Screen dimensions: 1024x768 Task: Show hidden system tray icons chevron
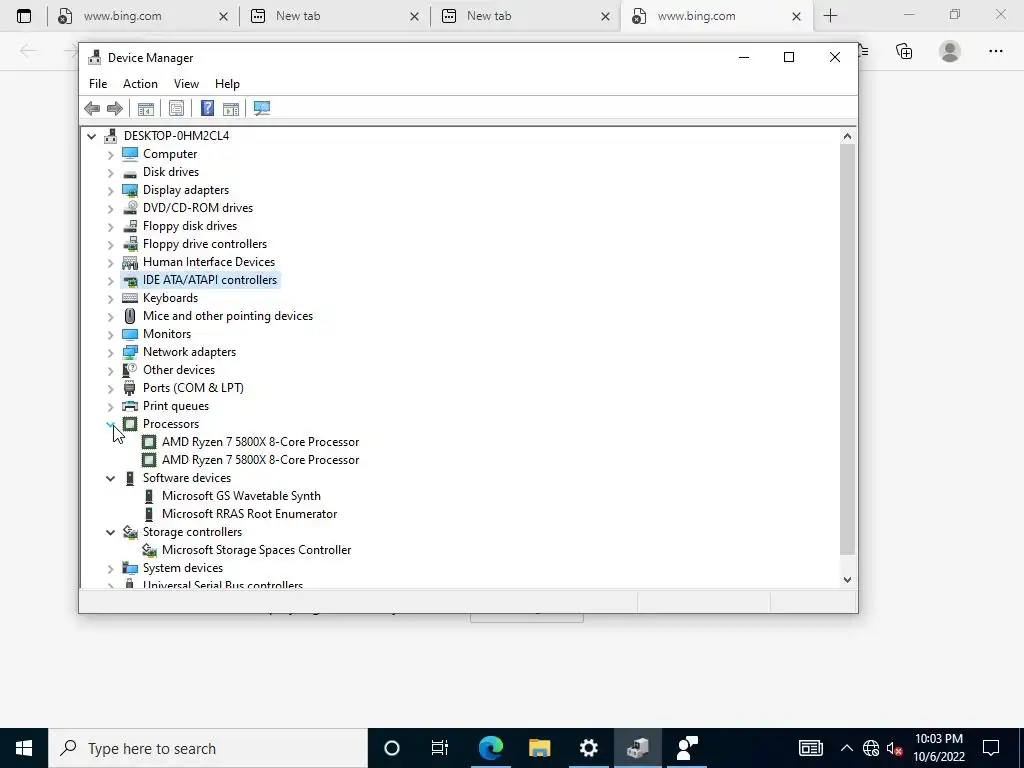846,748
